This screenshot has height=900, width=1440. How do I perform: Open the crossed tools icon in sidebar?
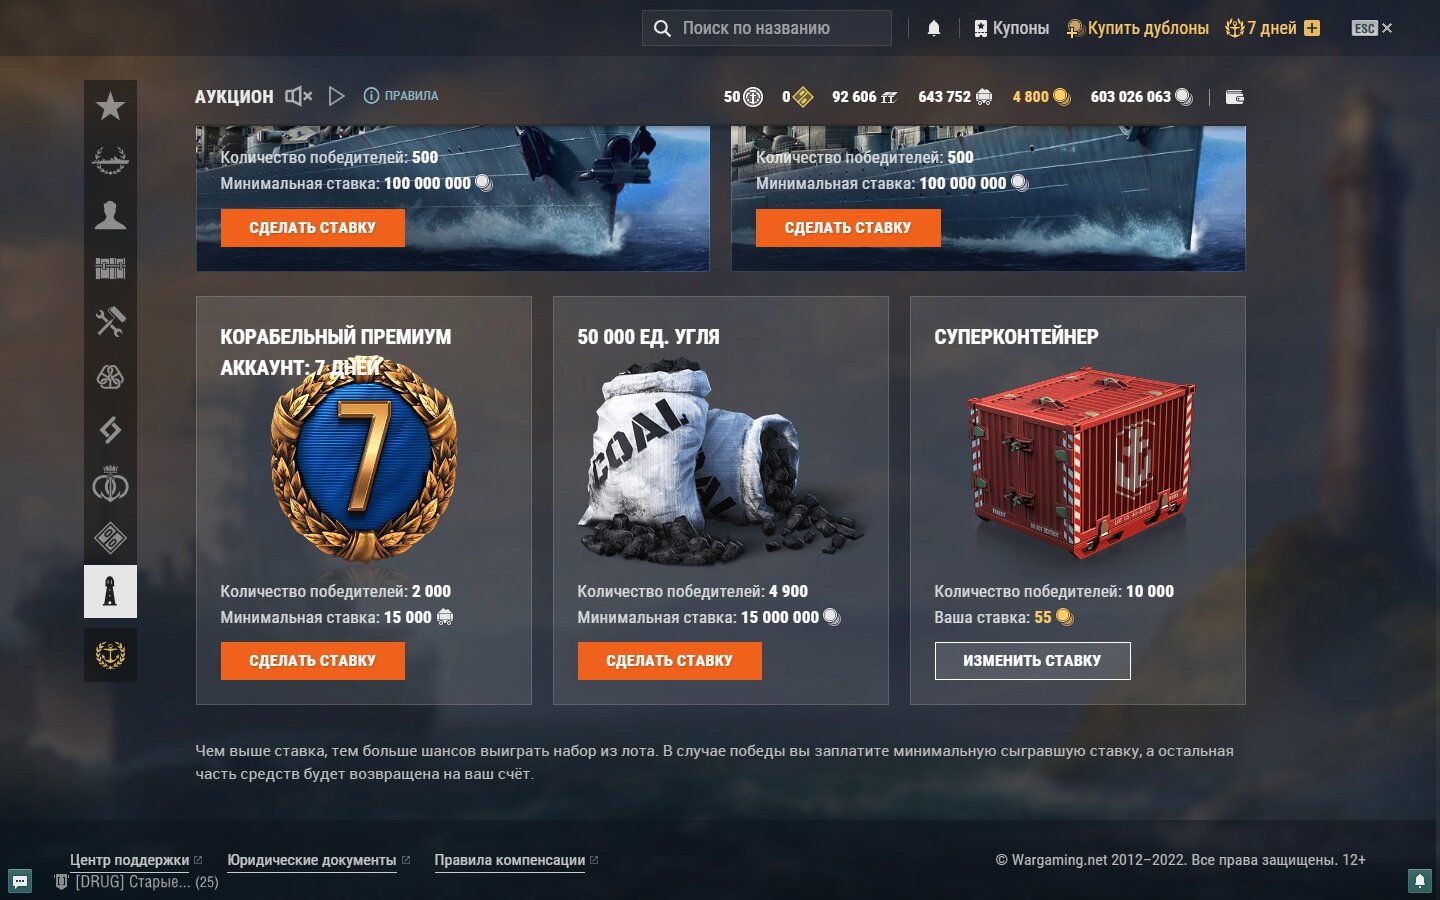tap(110, 322)
